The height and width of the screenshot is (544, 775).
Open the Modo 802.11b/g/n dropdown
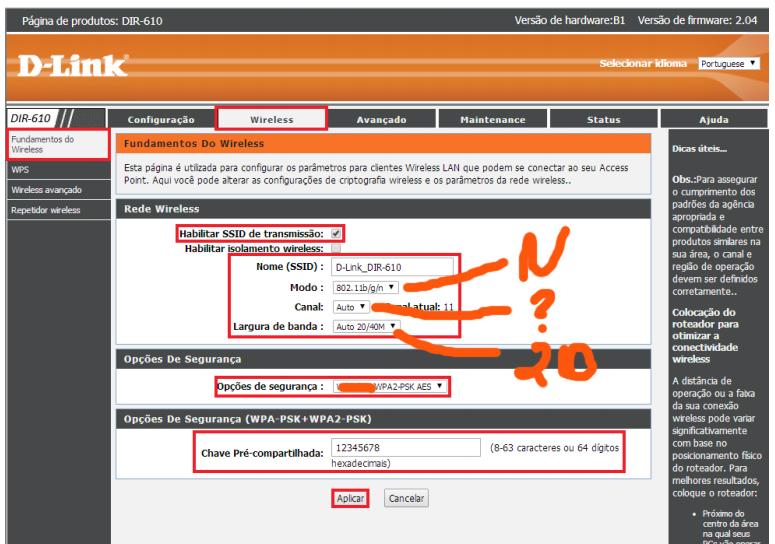click(x=365, y=287)
